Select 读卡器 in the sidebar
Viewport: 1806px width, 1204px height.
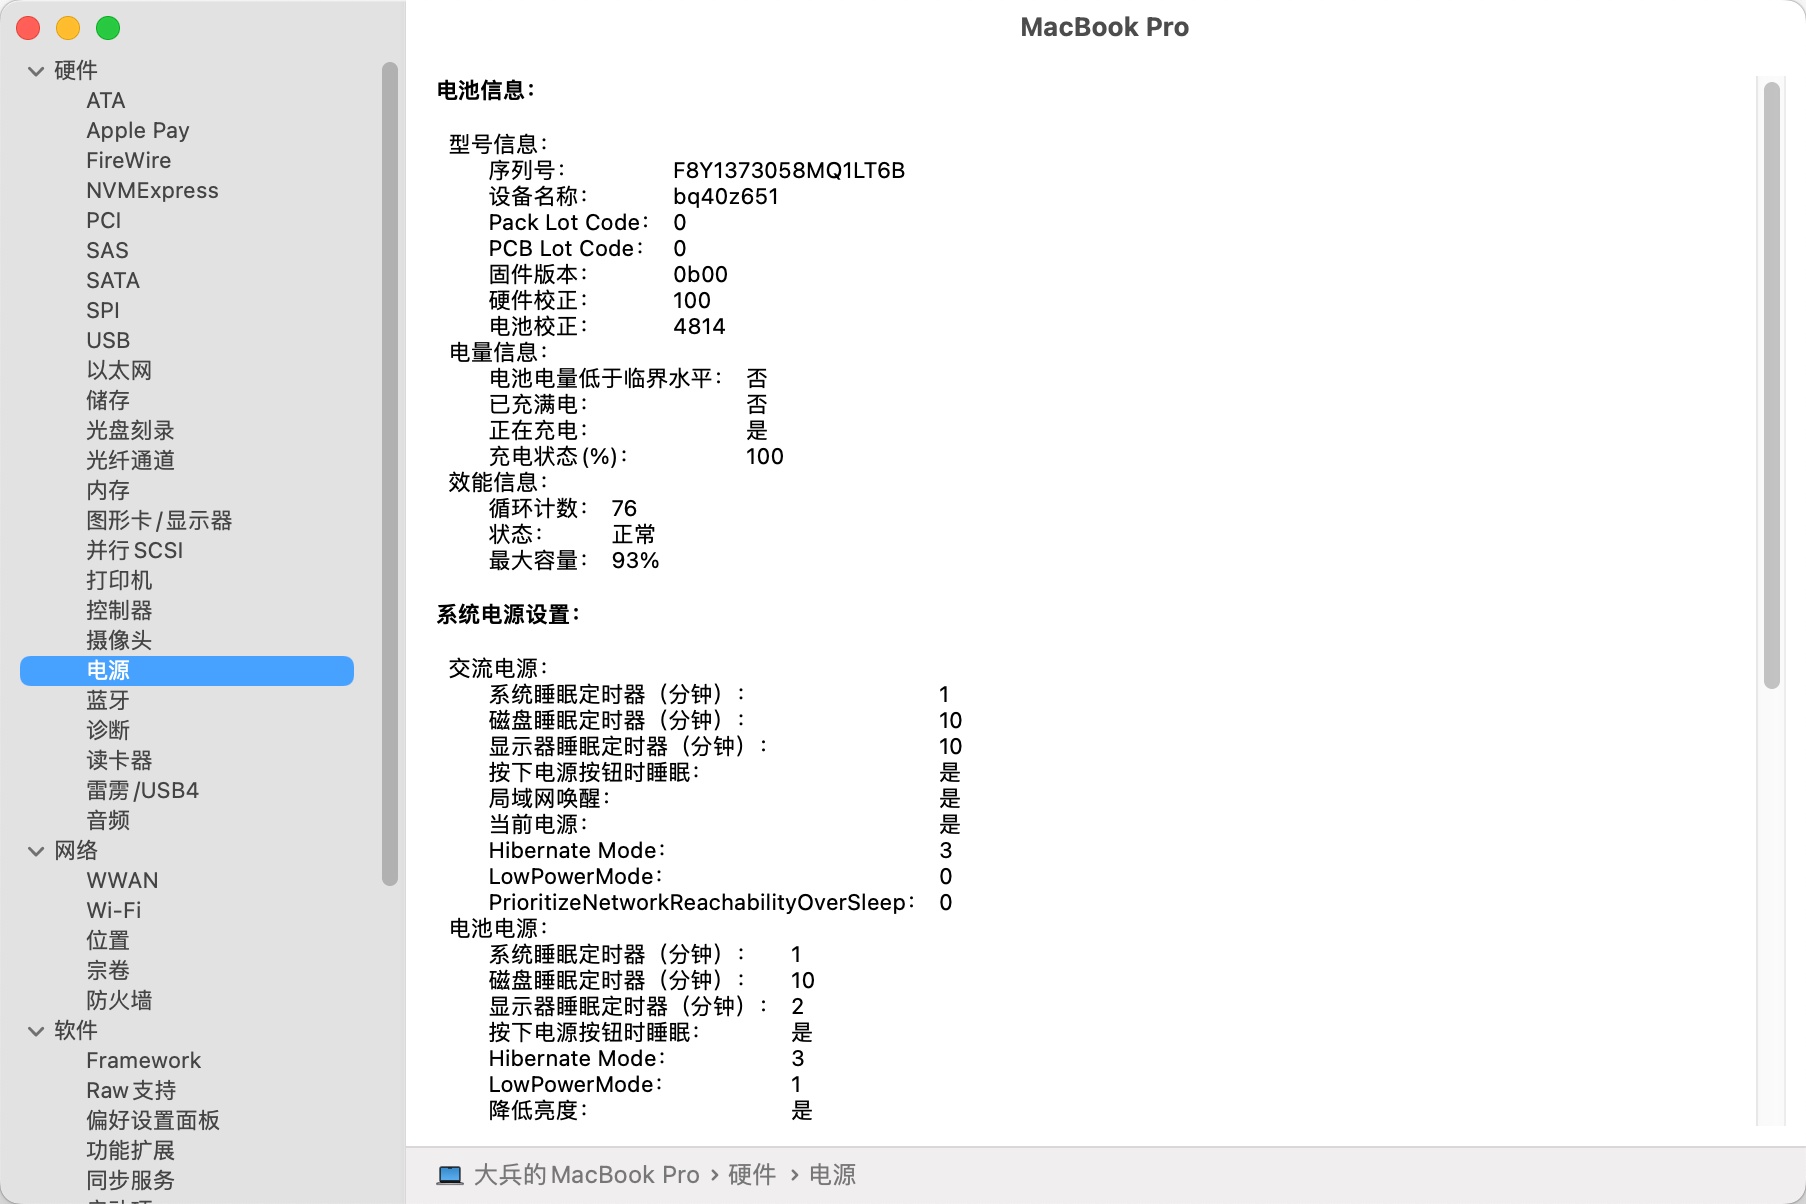pos(119,761)
